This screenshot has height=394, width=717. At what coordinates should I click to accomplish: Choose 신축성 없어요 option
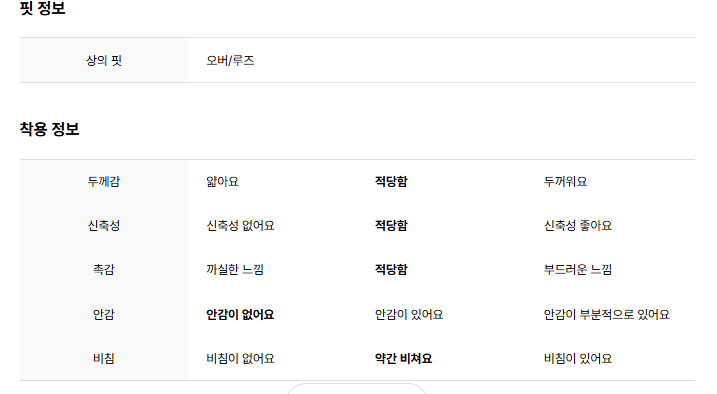240,225
